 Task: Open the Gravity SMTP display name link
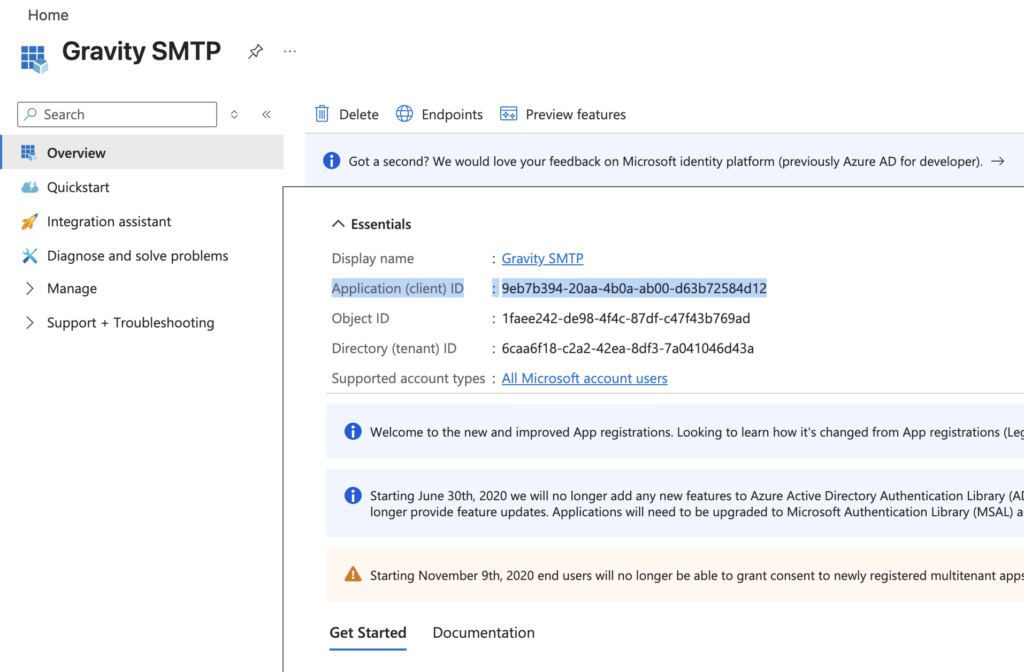542,258
